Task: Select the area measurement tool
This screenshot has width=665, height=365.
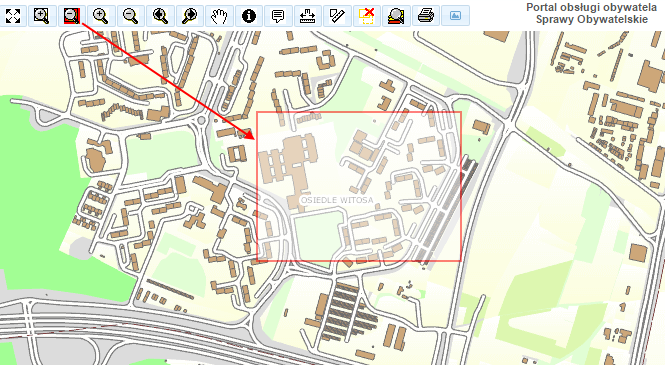Action: tap(337, 16)
